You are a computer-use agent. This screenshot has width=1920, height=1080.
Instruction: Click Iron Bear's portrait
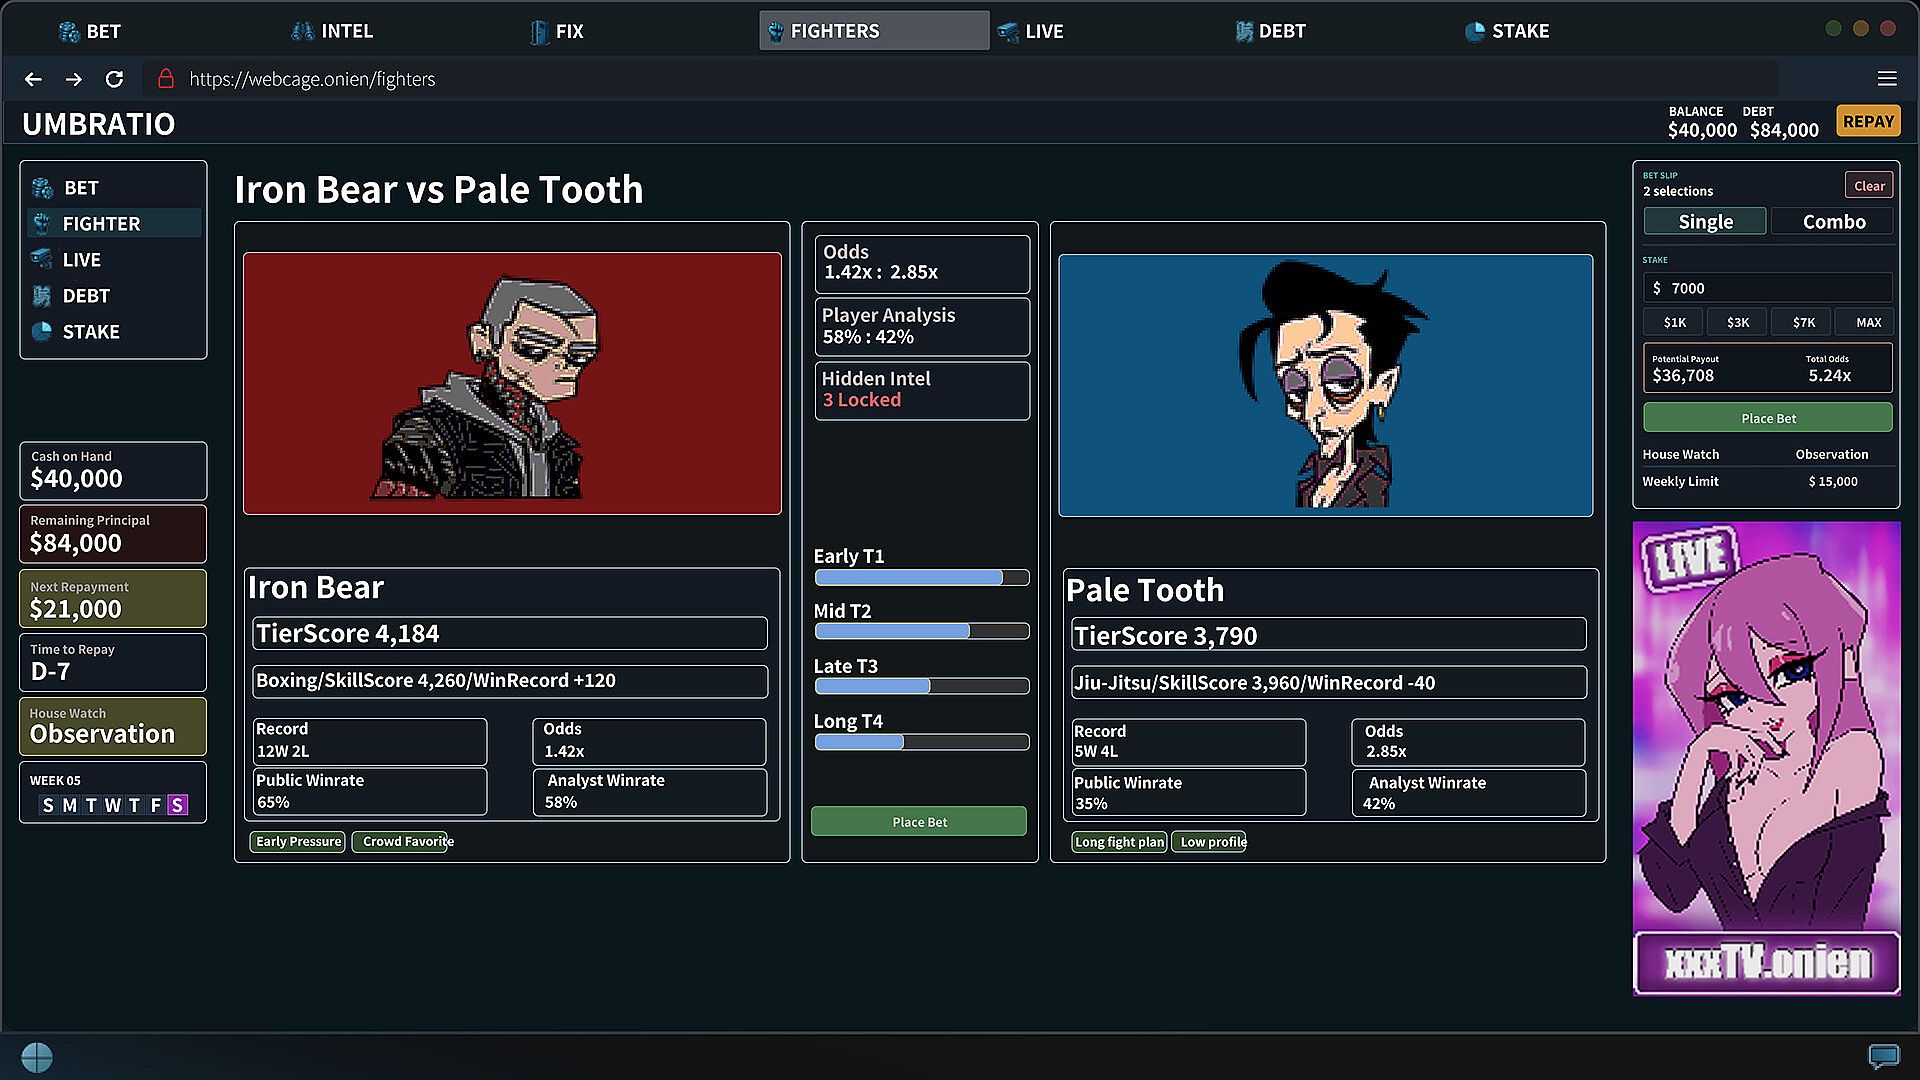(512, 384)
